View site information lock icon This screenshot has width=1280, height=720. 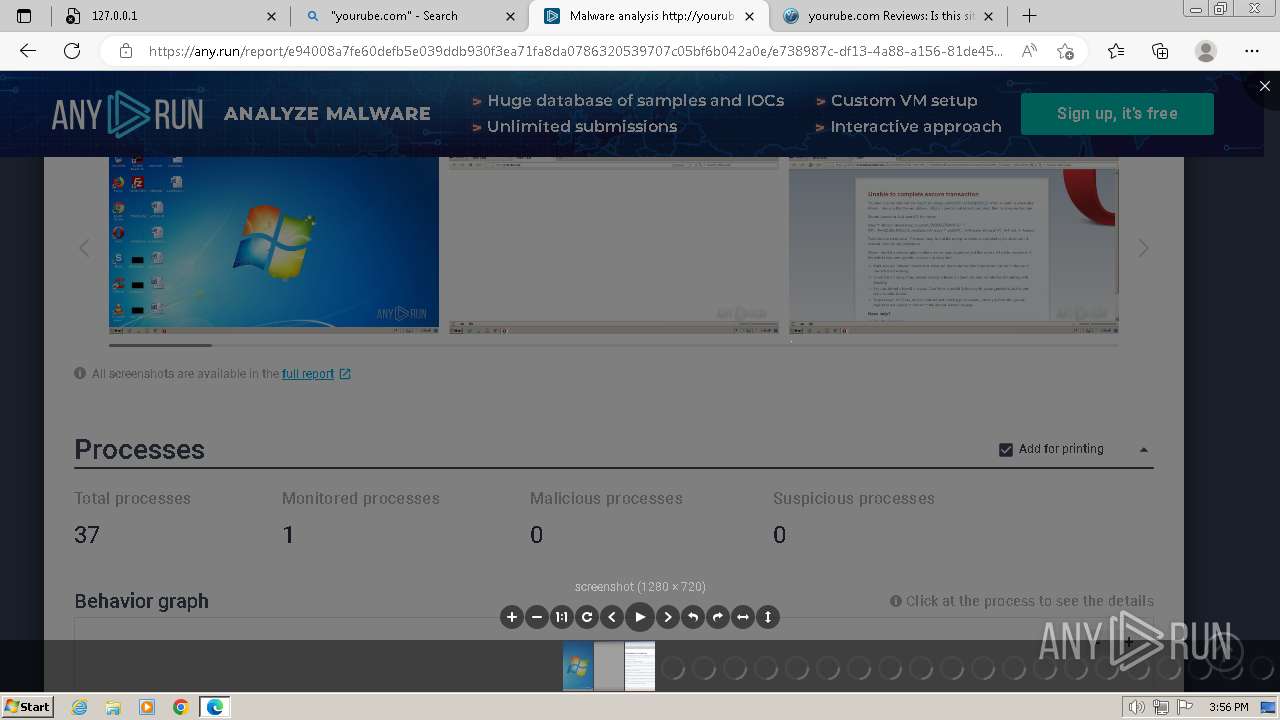[125, 51]
